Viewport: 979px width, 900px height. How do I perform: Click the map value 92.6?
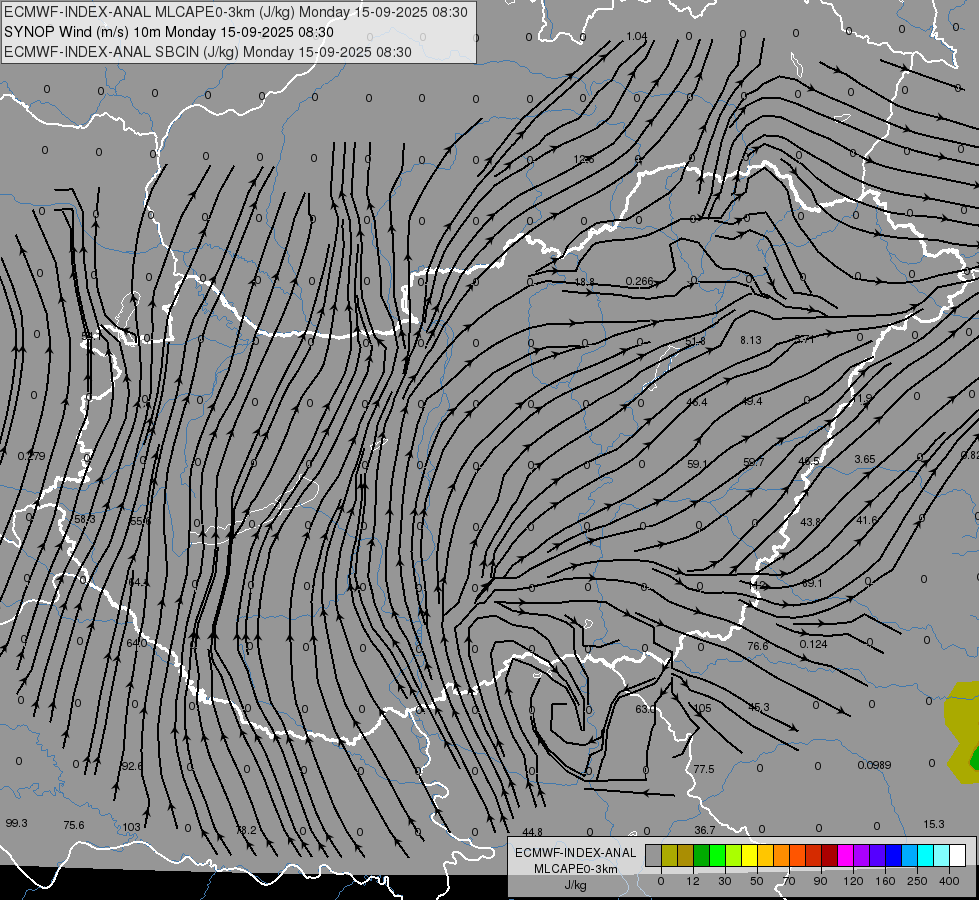click(x=132, y=766)
